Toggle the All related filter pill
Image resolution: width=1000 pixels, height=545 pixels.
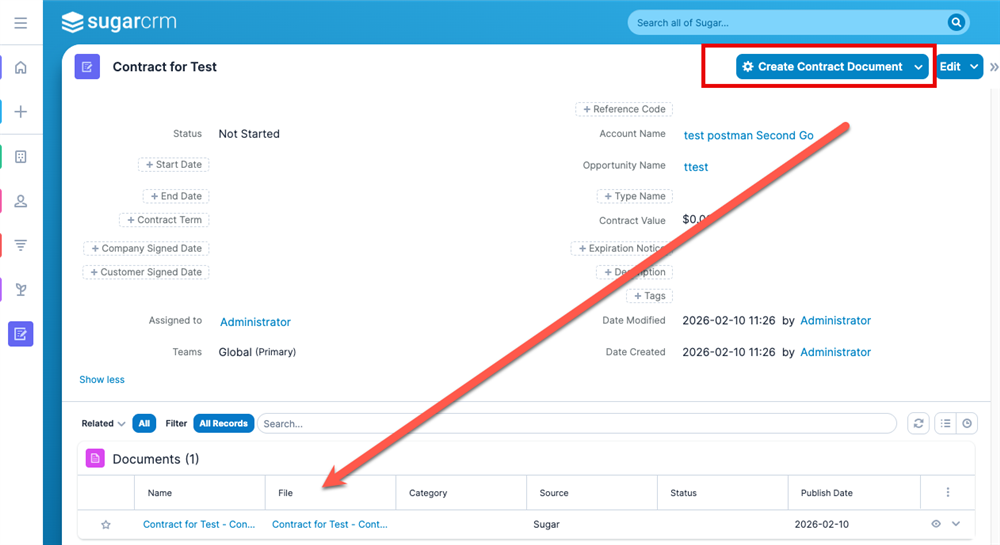pos(144,424)
